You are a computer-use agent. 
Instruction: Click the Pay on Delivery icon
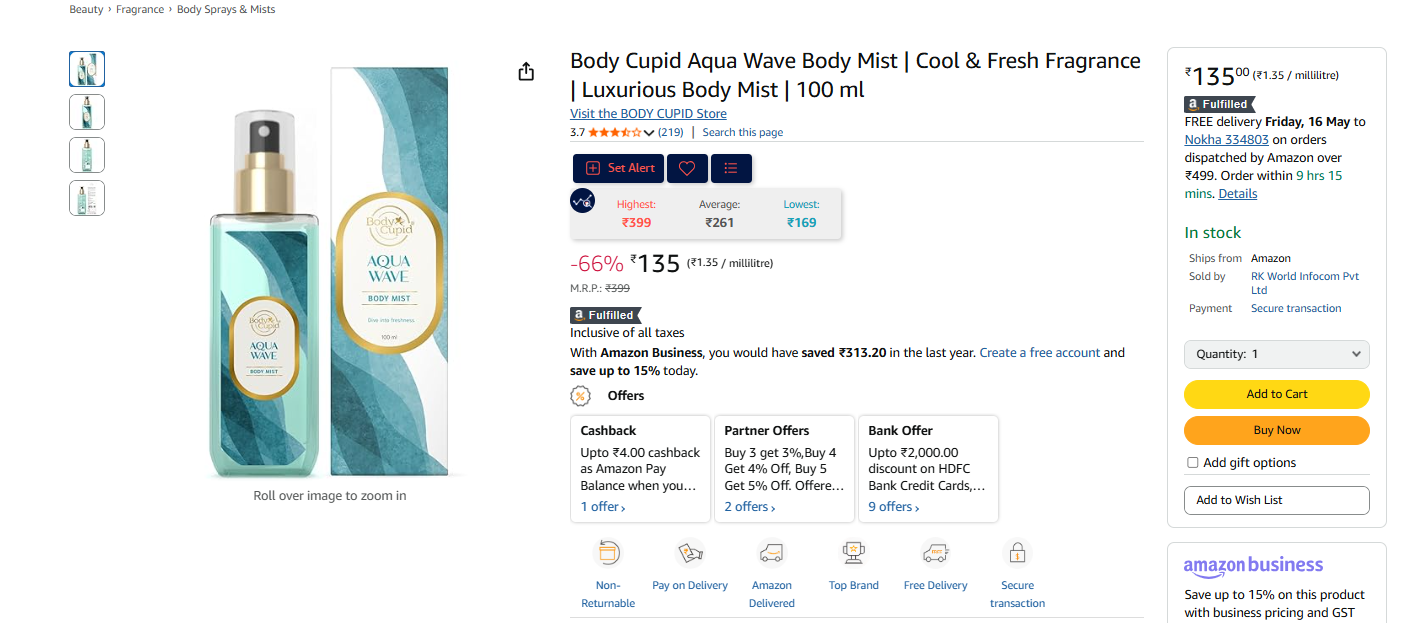(690, 552)
